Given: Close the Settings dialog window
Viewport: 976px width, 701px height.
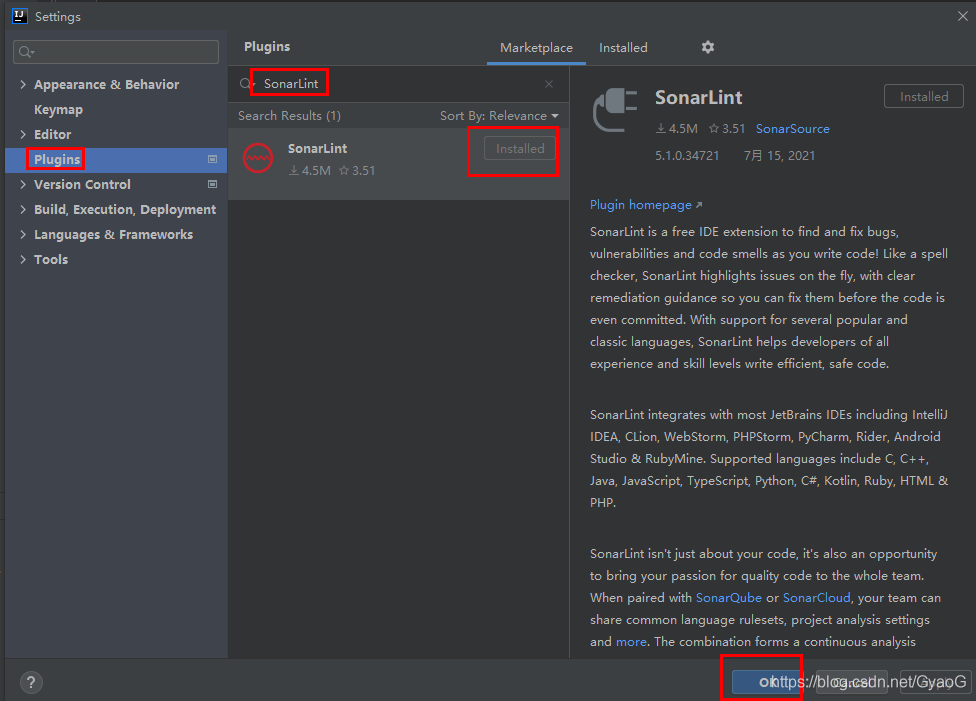Looking at the screenshot, I should point(962,16).
